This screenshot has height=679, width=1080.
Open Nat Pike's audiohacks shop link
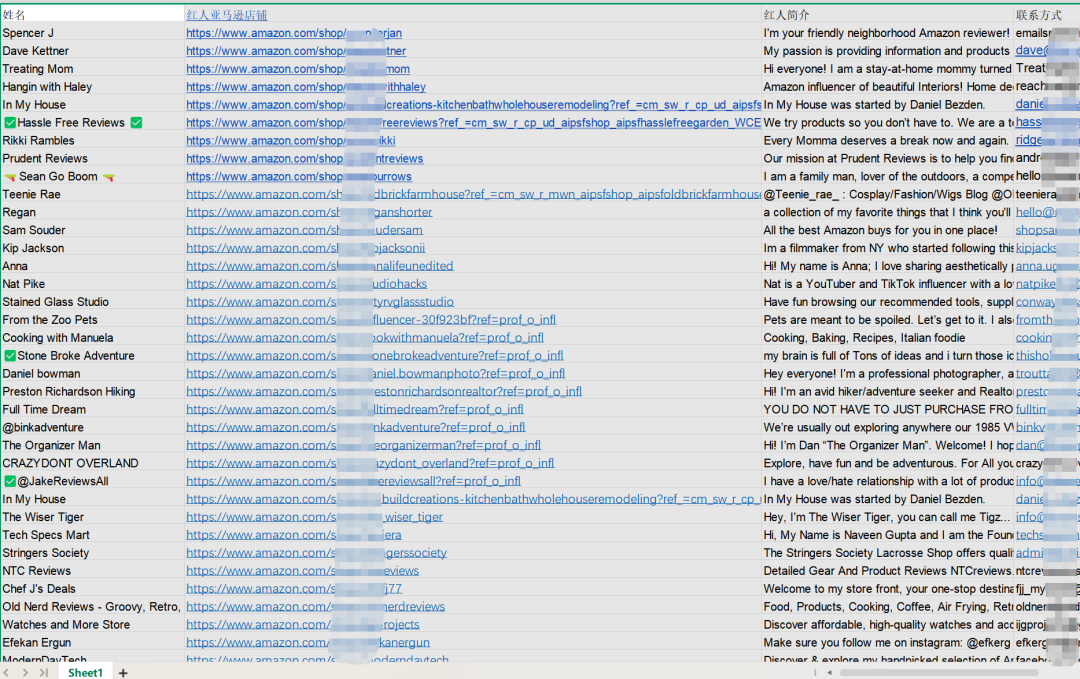pos(307,284)
